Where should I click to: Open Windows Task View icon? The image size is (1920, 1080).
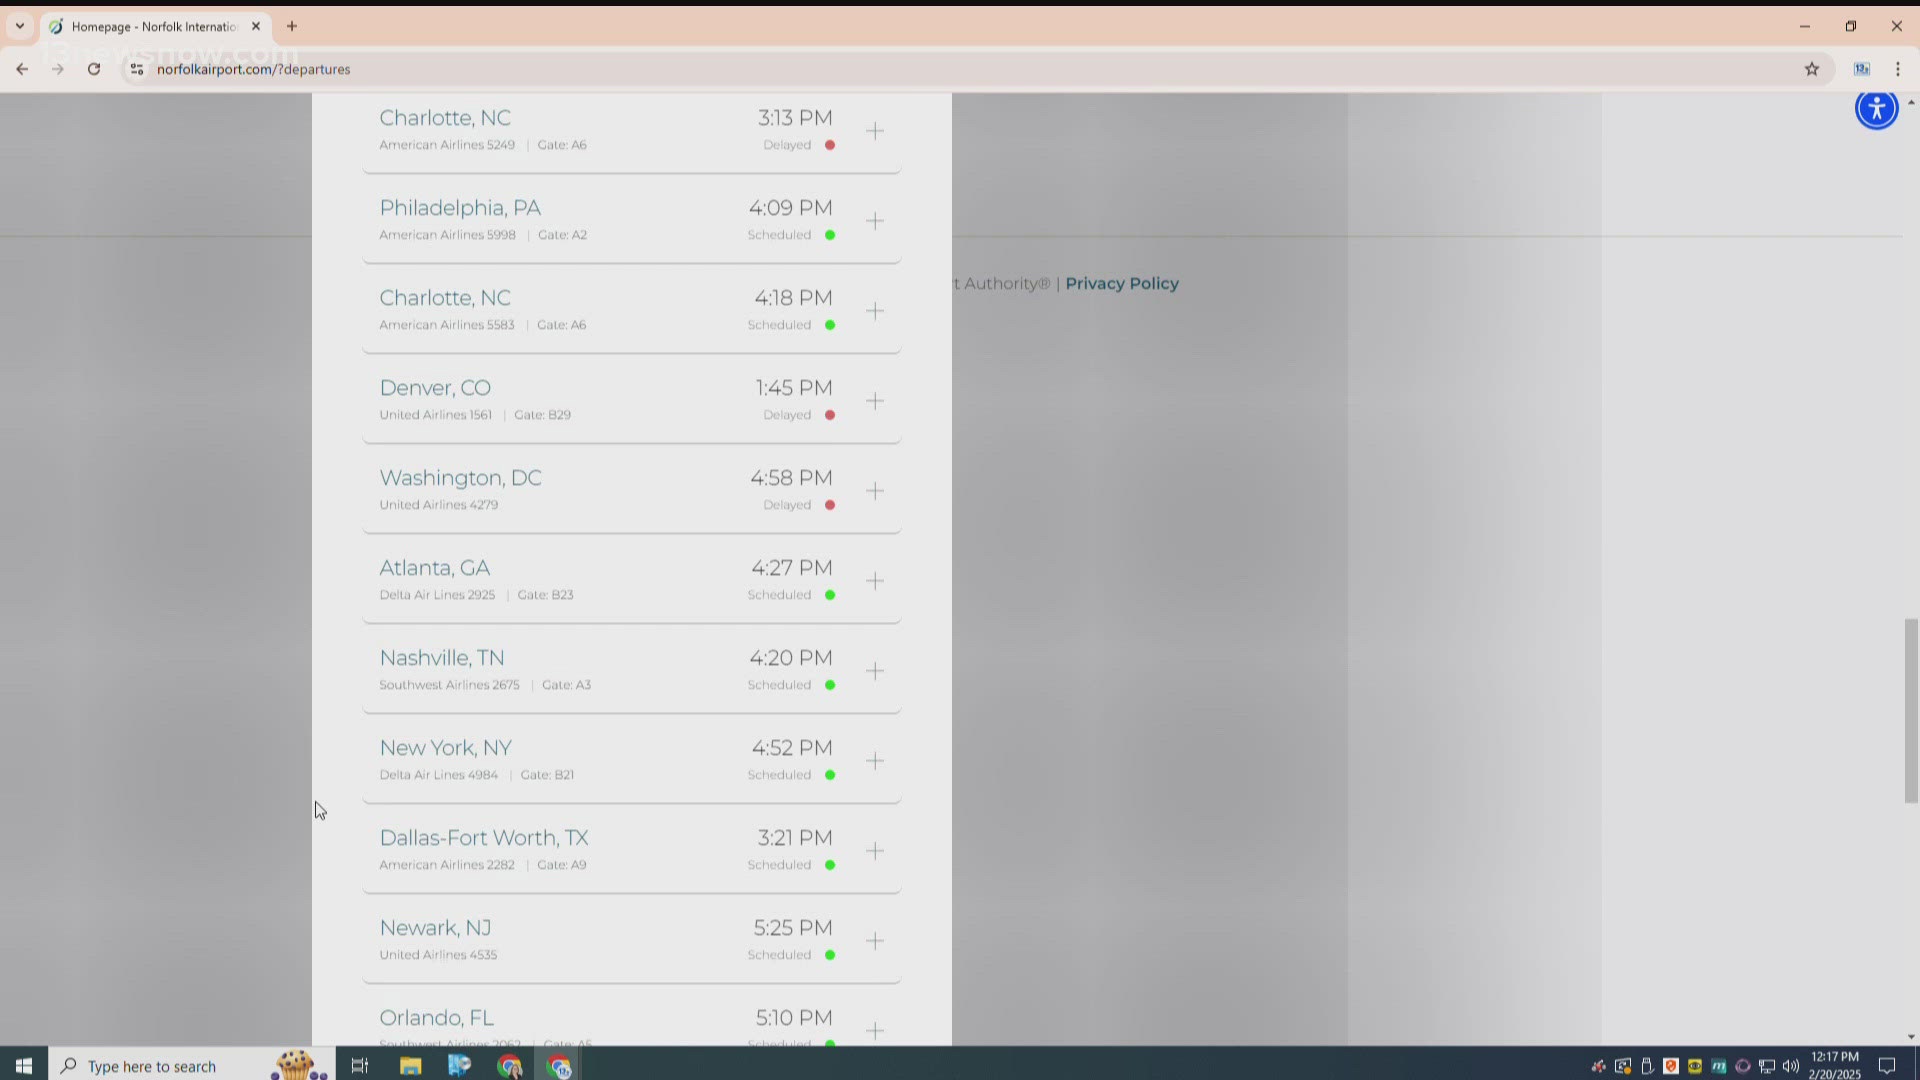360,1066
